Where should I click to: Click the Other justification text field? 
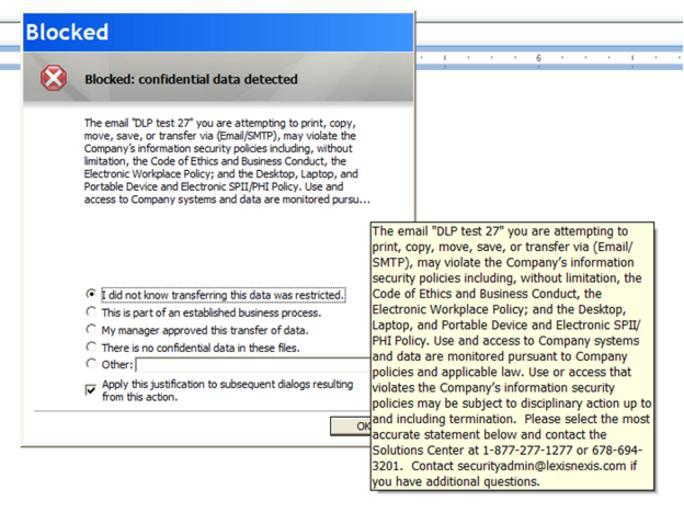[x=250, y=365]
